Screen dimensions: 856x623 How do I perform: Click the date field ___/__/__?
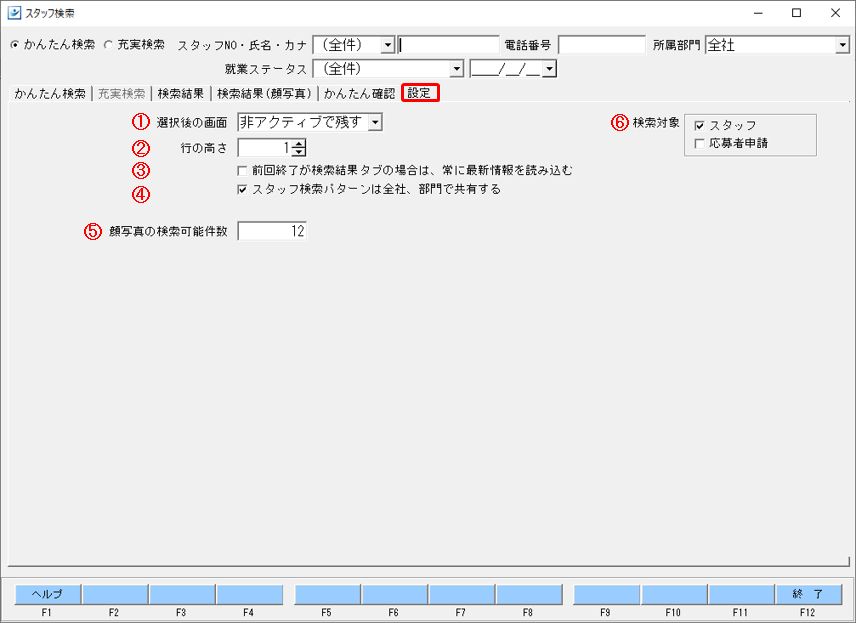tap(506, 69)
